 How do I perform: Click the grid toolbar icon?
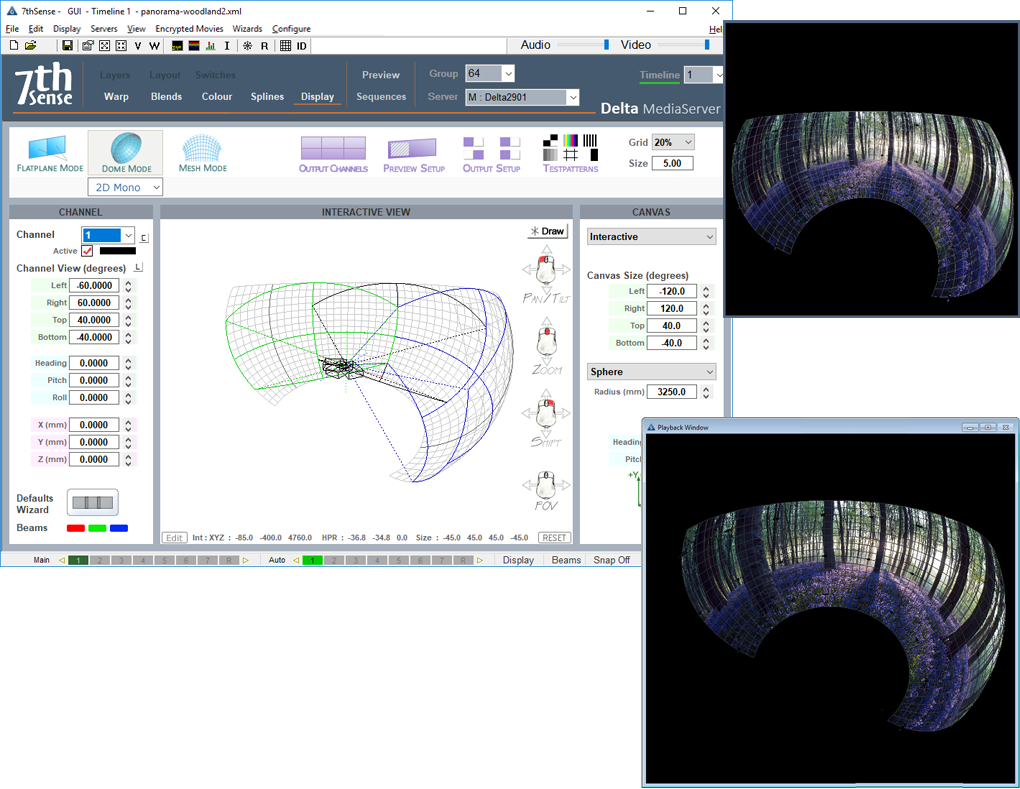coord(285,46)
